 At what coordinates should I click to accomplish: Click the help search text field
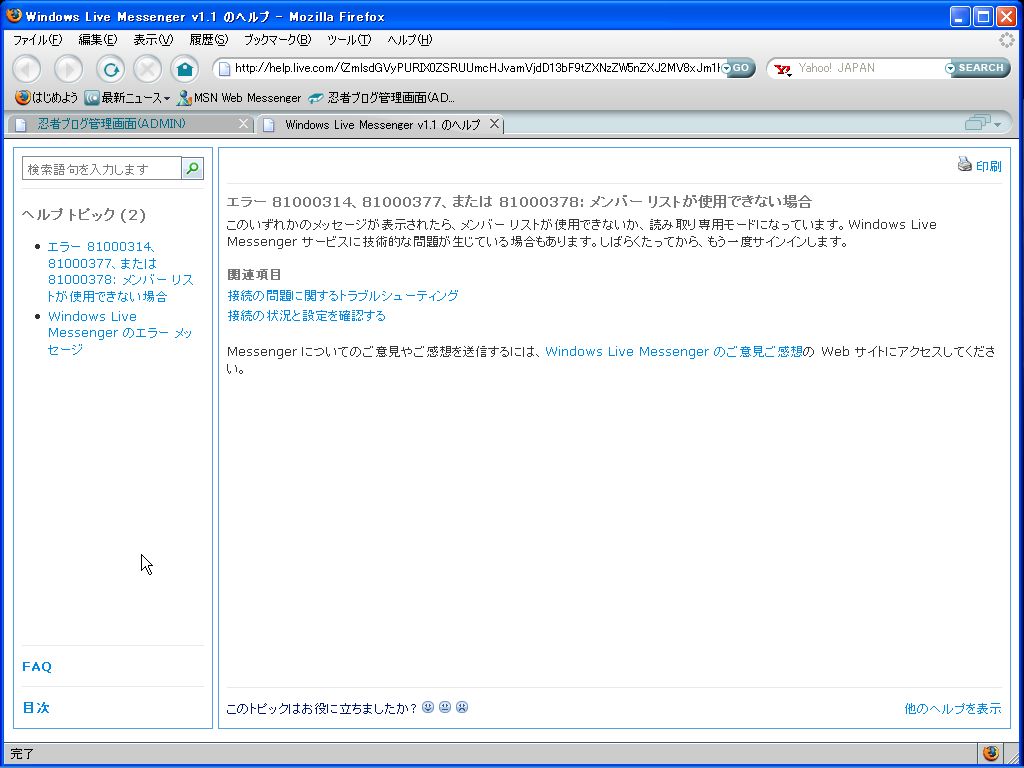[101, 168]
